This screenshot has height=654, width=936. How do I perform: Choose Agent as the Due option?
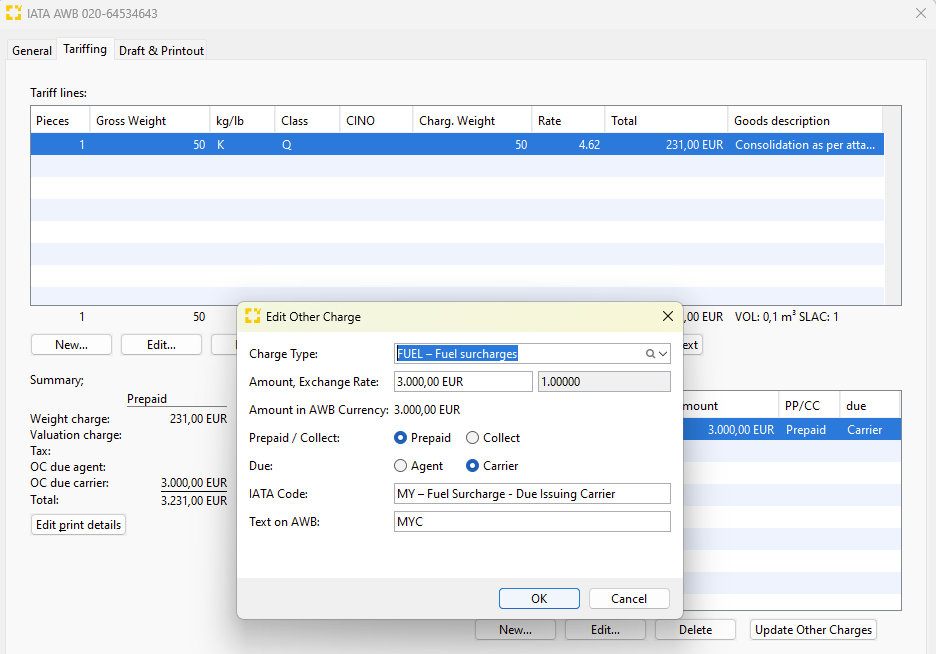point(401,466)
